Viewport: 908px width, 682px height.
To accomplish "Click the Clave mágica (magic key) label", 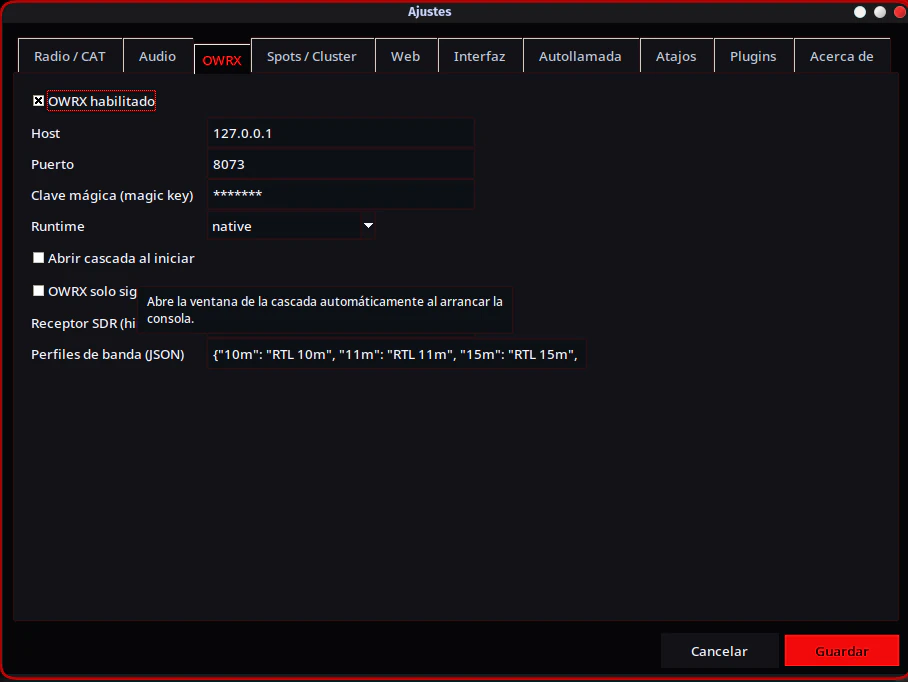I will tap(112, 196).
